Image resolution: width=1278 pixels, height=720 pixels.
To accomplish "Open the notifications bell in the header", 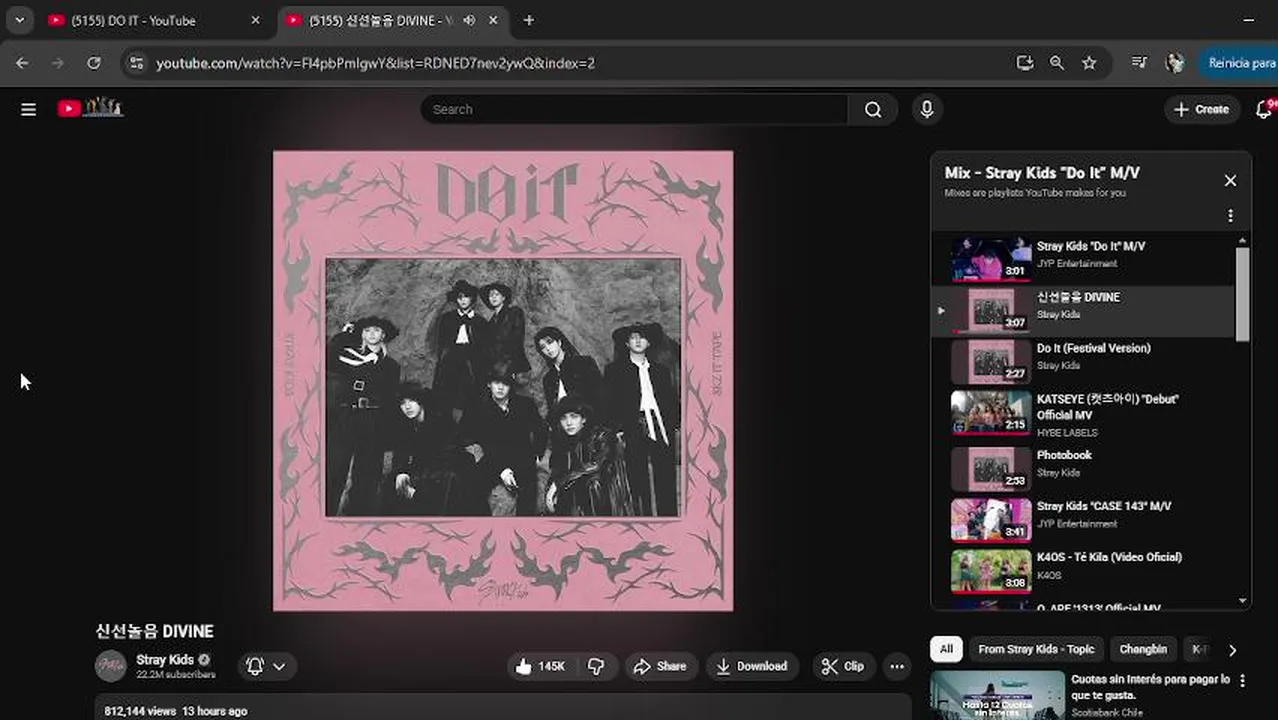I will pos(1264,109).
